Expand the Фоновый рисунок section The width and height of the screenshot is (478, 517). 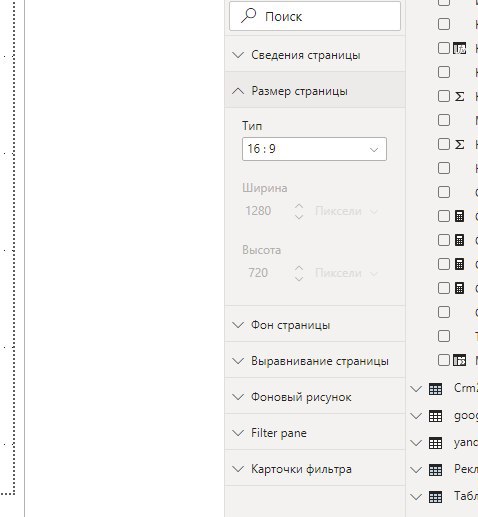315,397
